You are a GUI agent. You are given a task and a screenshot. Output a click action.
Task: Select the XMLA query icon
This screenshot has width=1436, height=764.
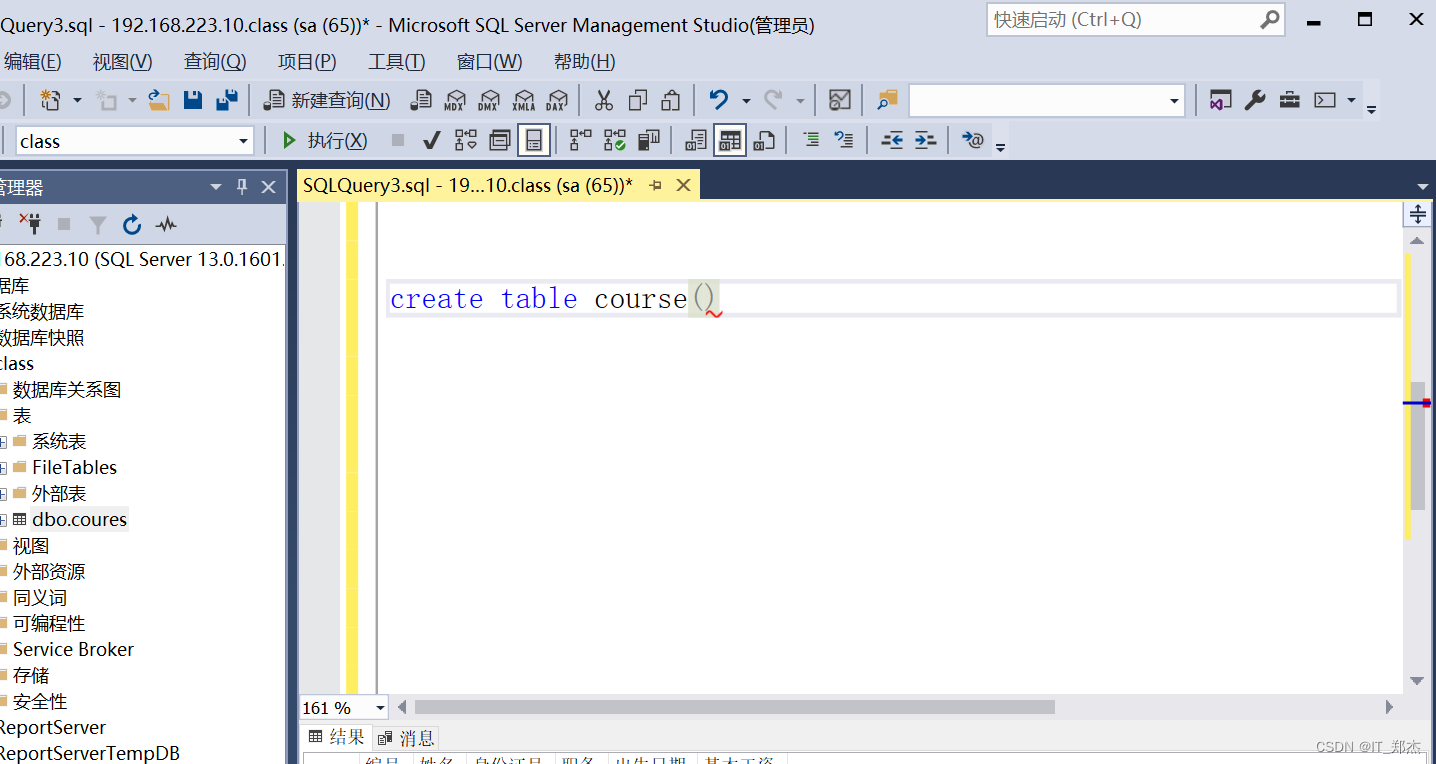point(523,100)
